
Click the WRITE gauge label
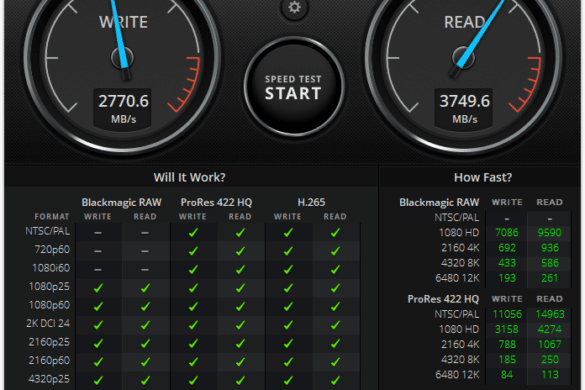(123, 22)
